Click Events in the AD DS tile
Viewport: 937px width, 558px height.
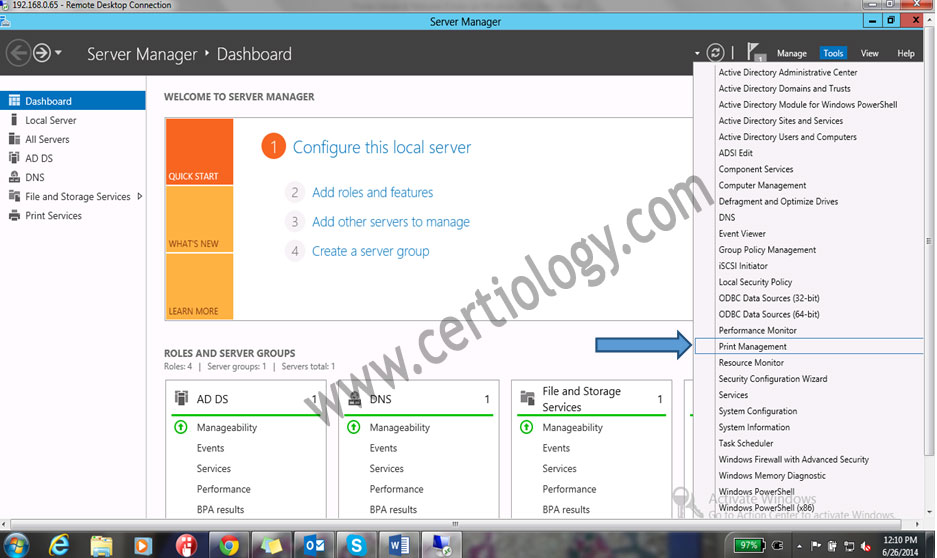(x=210, y=448)
